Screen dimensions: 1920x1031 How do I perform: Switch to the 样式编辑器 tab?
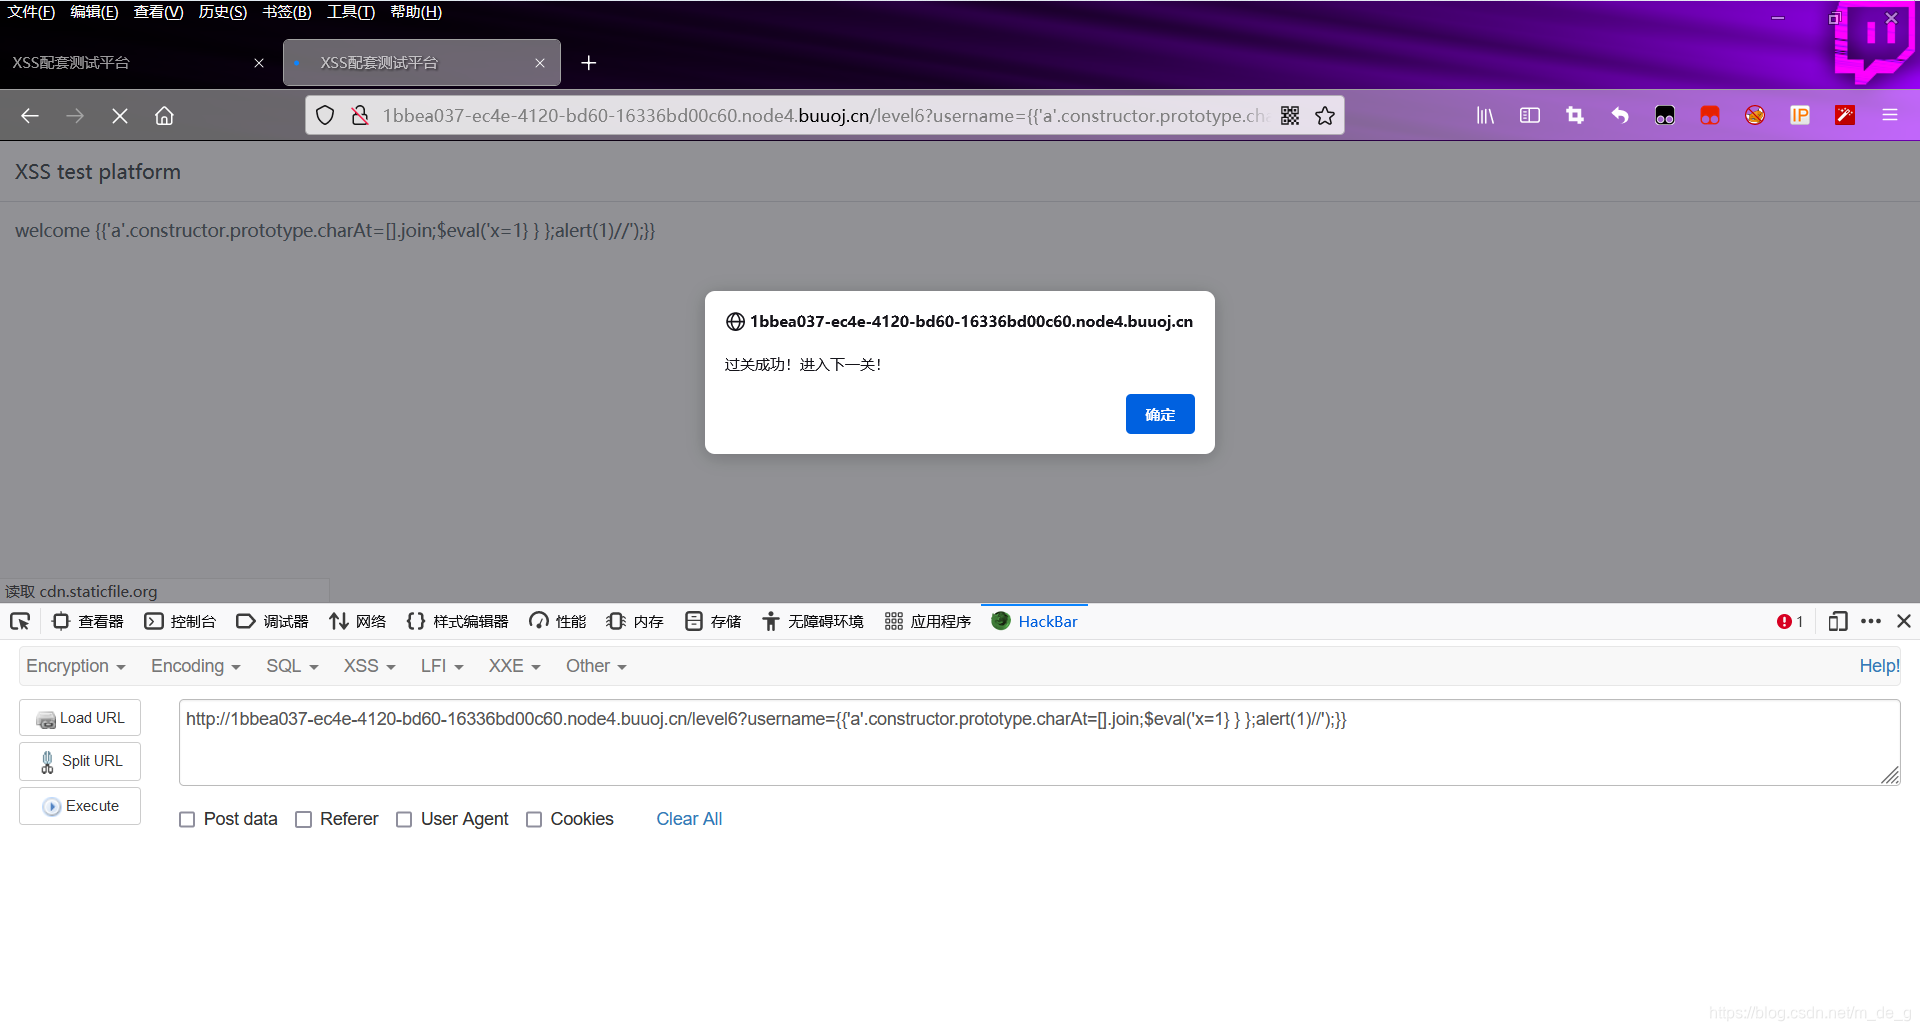coord(458,622)
